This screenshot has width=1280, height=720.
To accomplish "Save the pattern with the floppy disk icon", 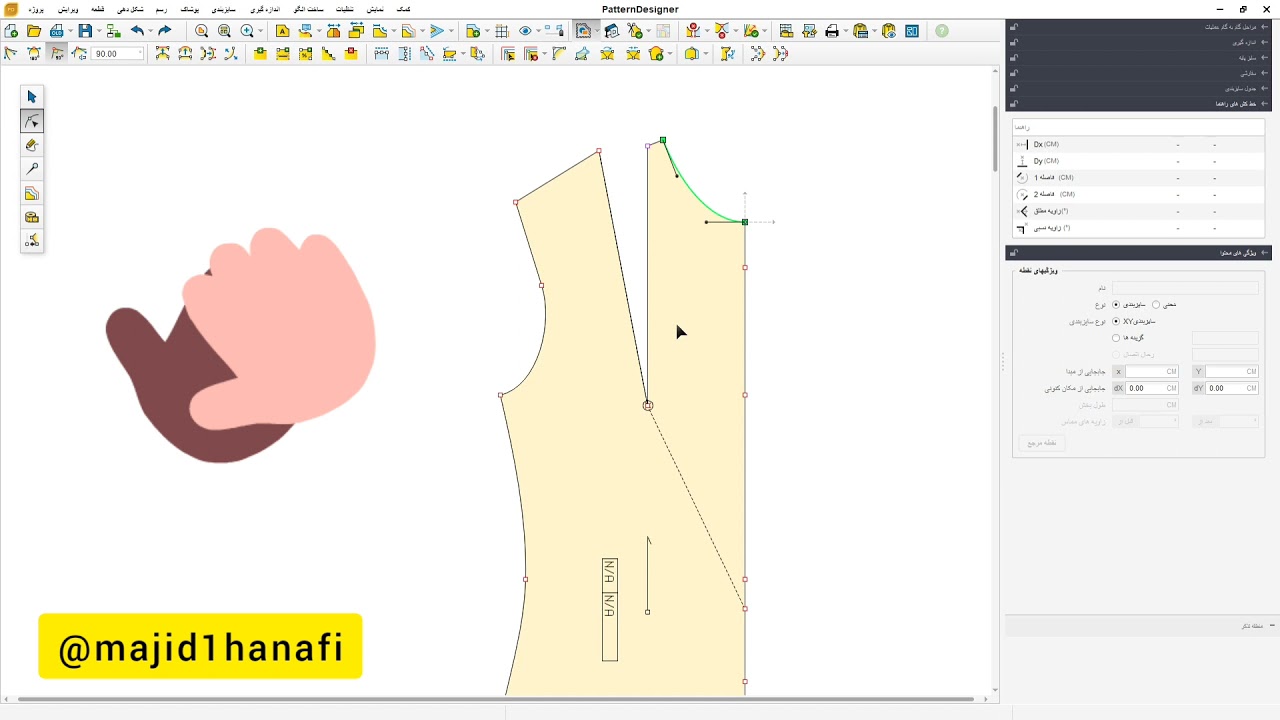I will pyautogui.click(x=85, y=31).
